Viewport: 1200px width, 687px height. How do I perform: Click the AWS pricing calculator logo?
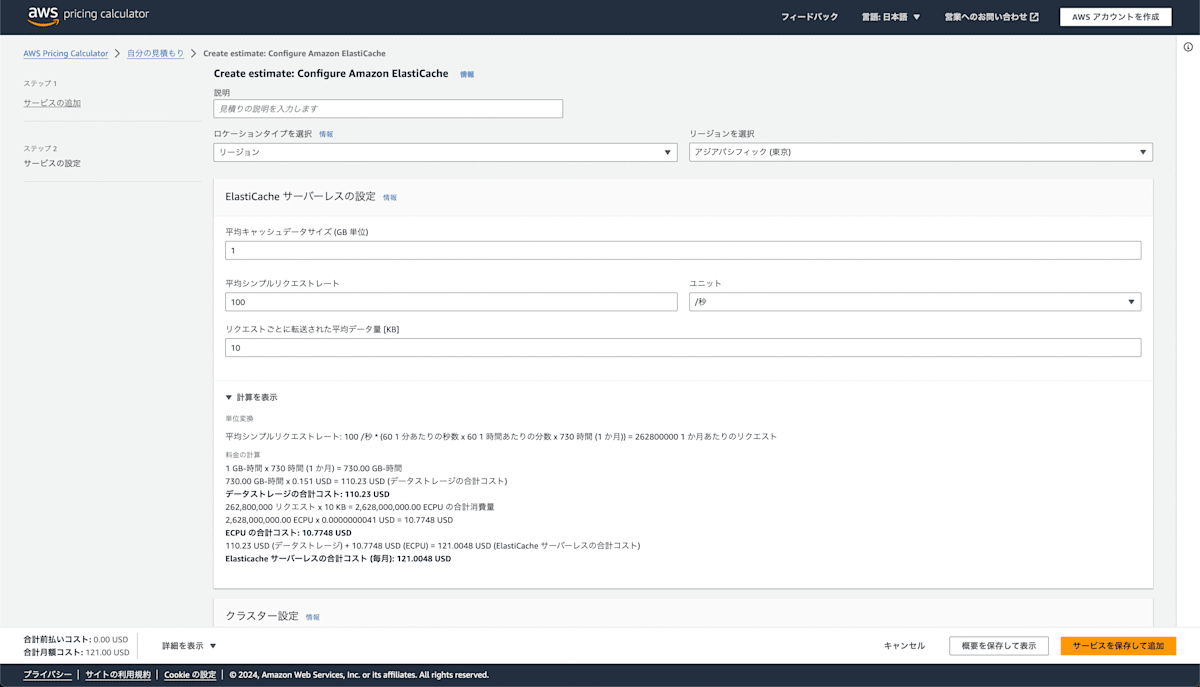click(88, 15)
